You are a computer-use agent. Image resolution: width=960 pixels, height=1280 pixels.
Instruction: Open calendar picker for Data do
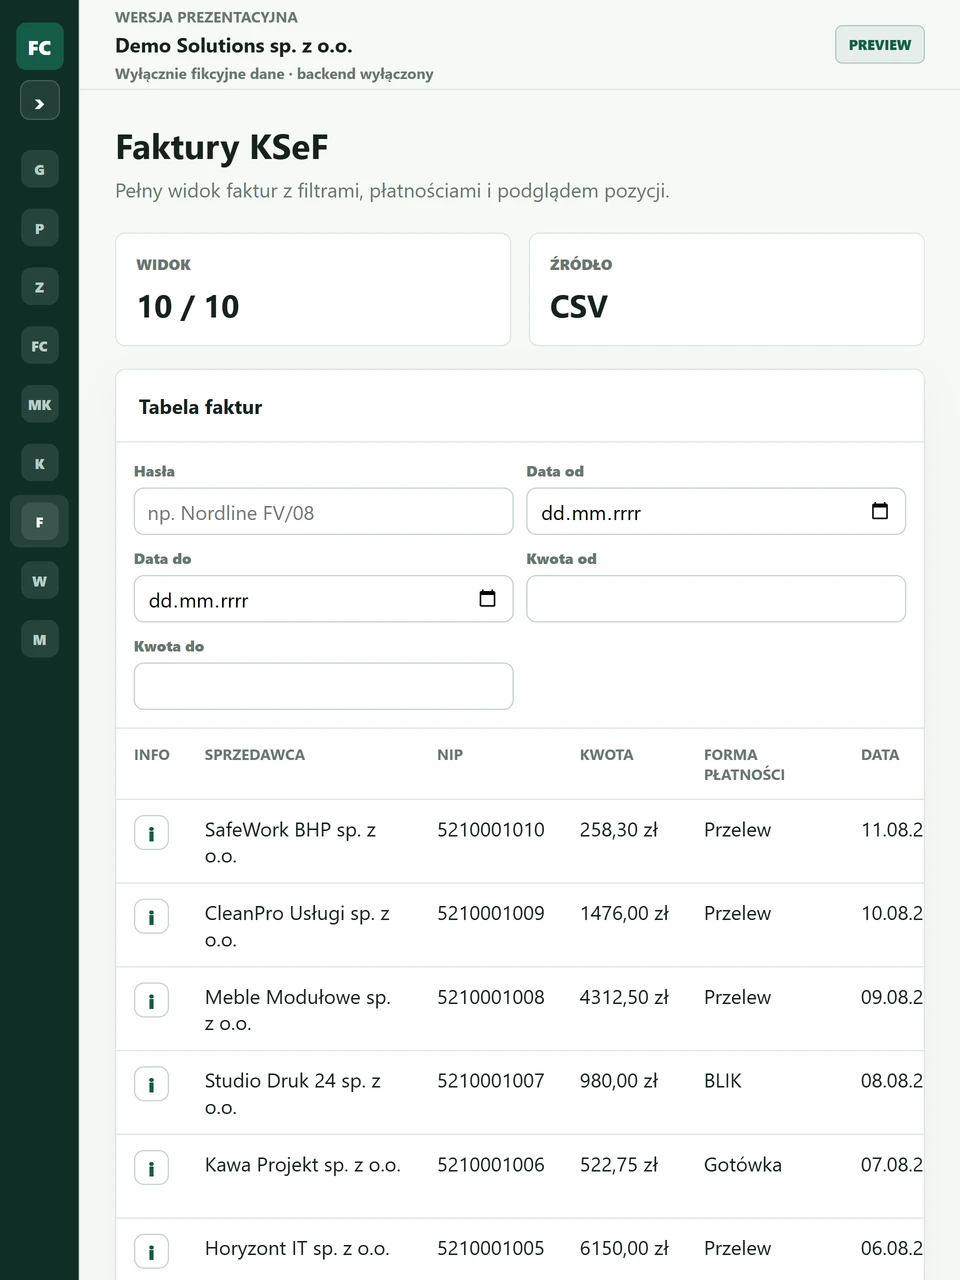[x=487, y=599]
